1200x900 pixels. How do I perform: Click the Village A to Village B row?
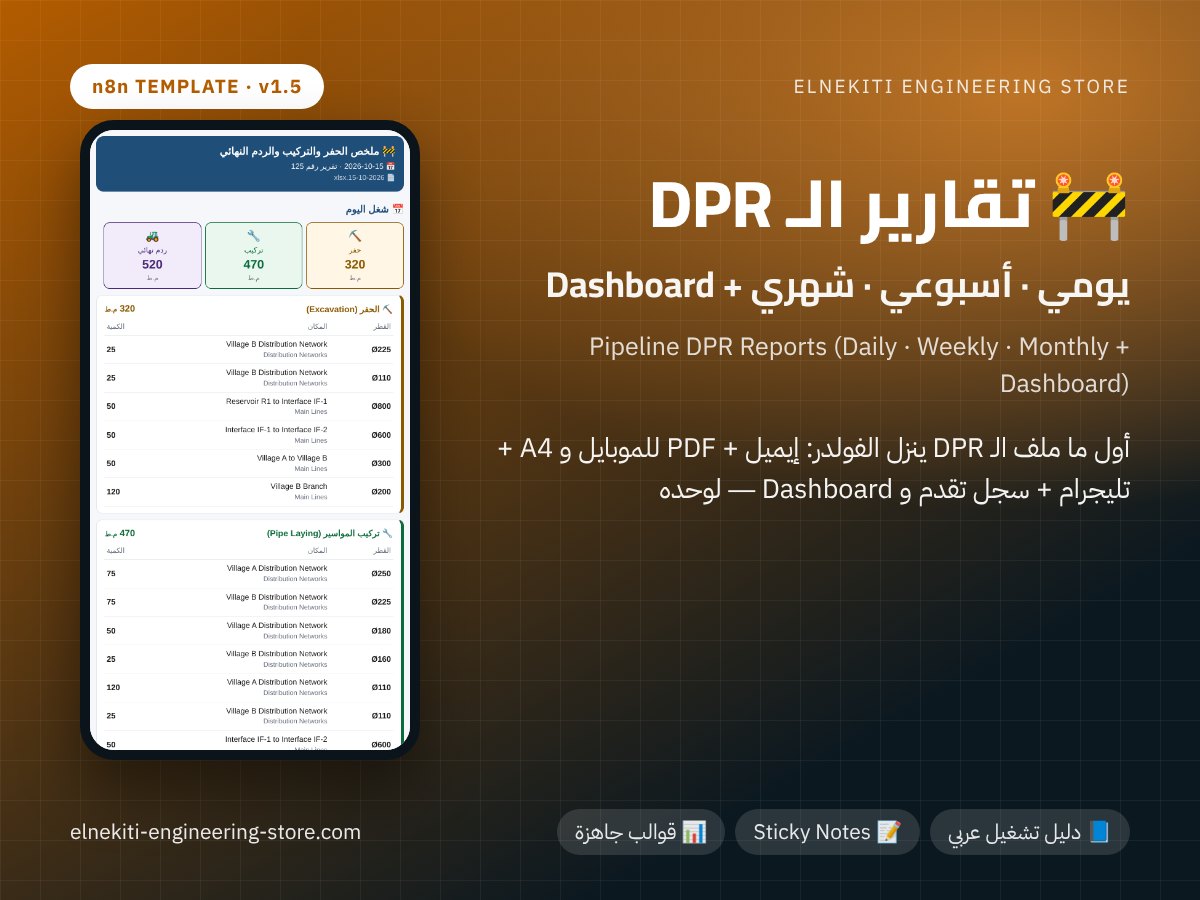tap(249, 463)
